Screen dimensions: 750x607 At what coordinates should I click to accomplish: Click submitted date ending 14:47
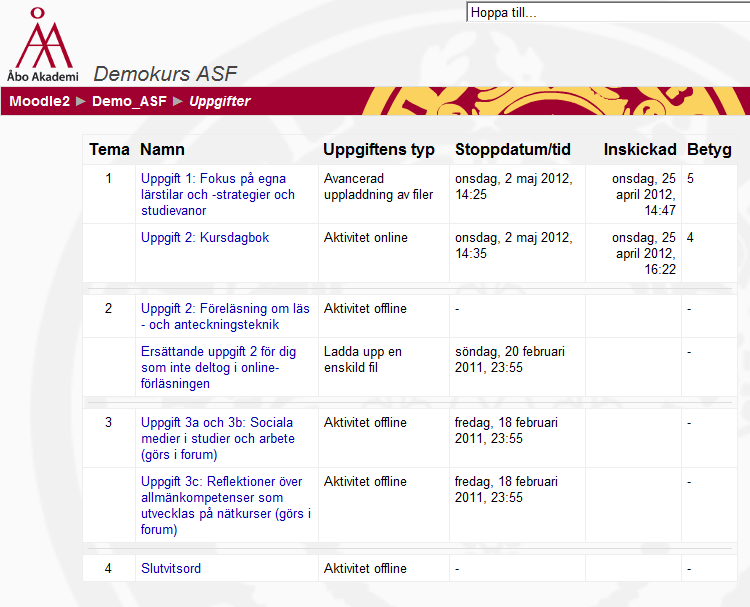coord(644,194)
